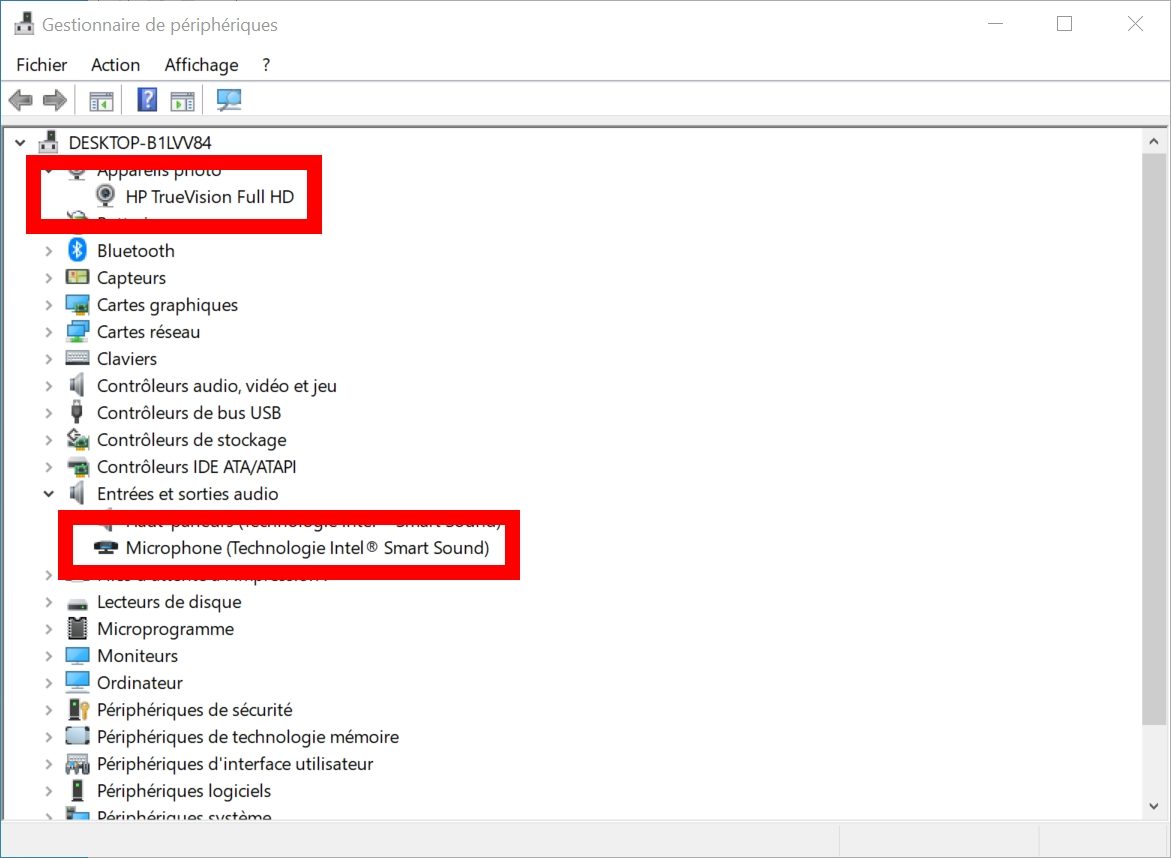Click the Périphériques de sécurité key icon
1171x858 pixels.
[x=78, y=709]
